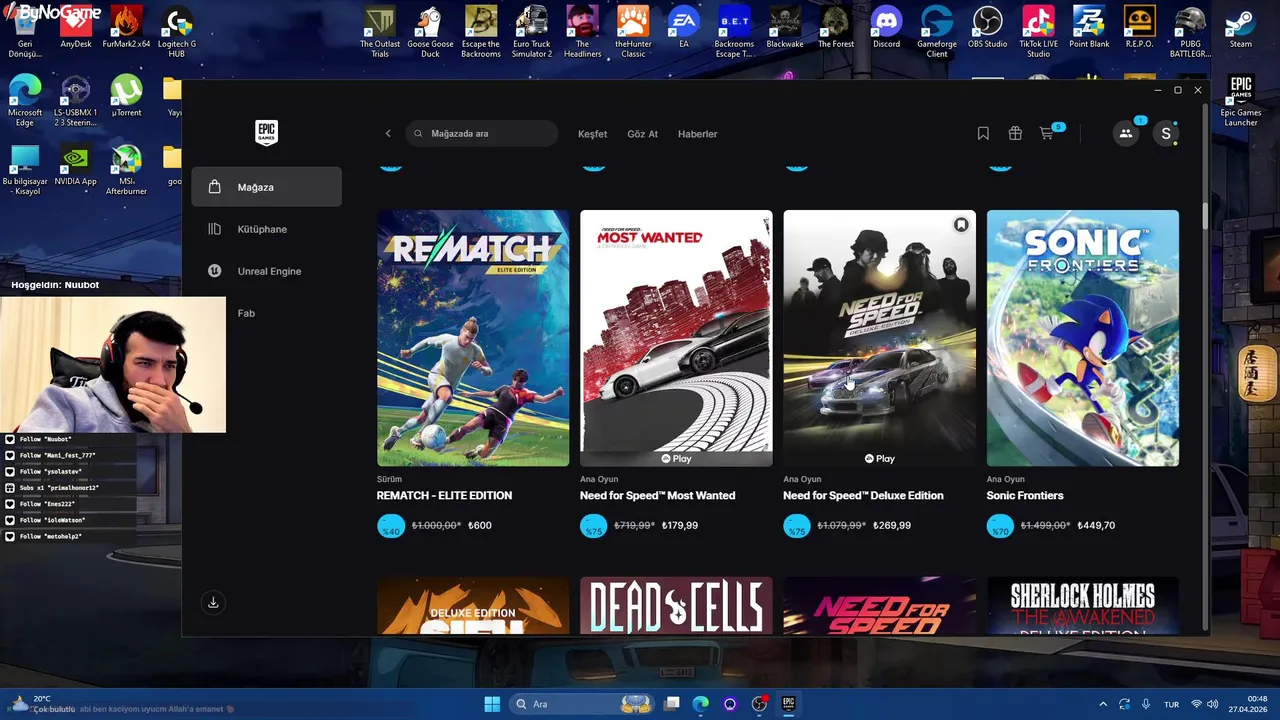Click the %40 discount badge under REMATCH

click(x=391, y=526)
